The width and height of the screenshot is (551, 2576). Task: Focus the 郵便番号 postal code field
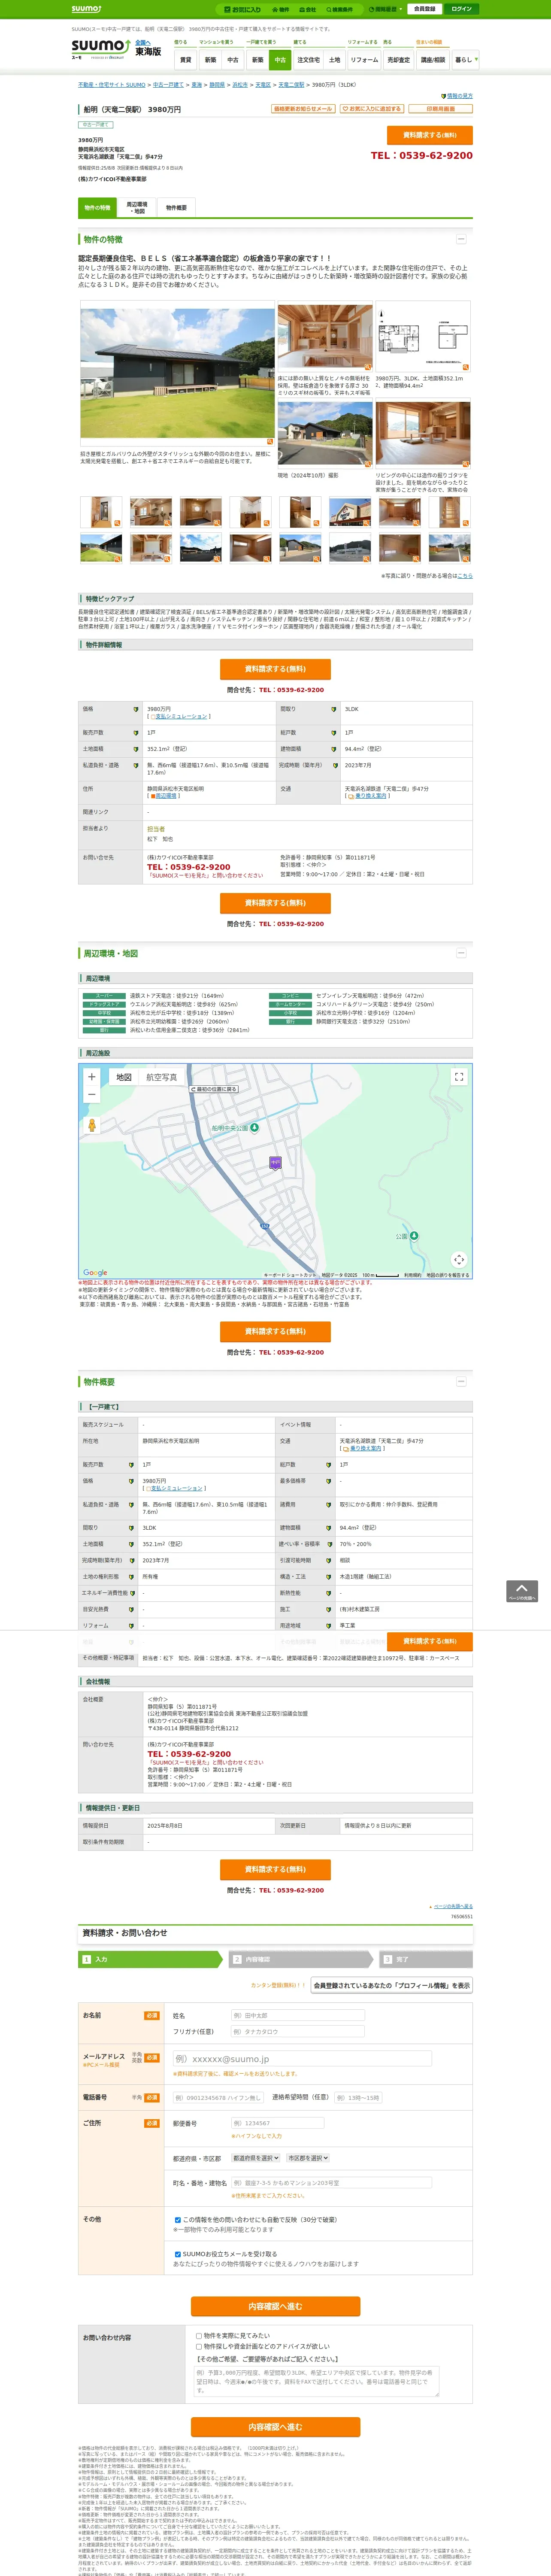277,2123
